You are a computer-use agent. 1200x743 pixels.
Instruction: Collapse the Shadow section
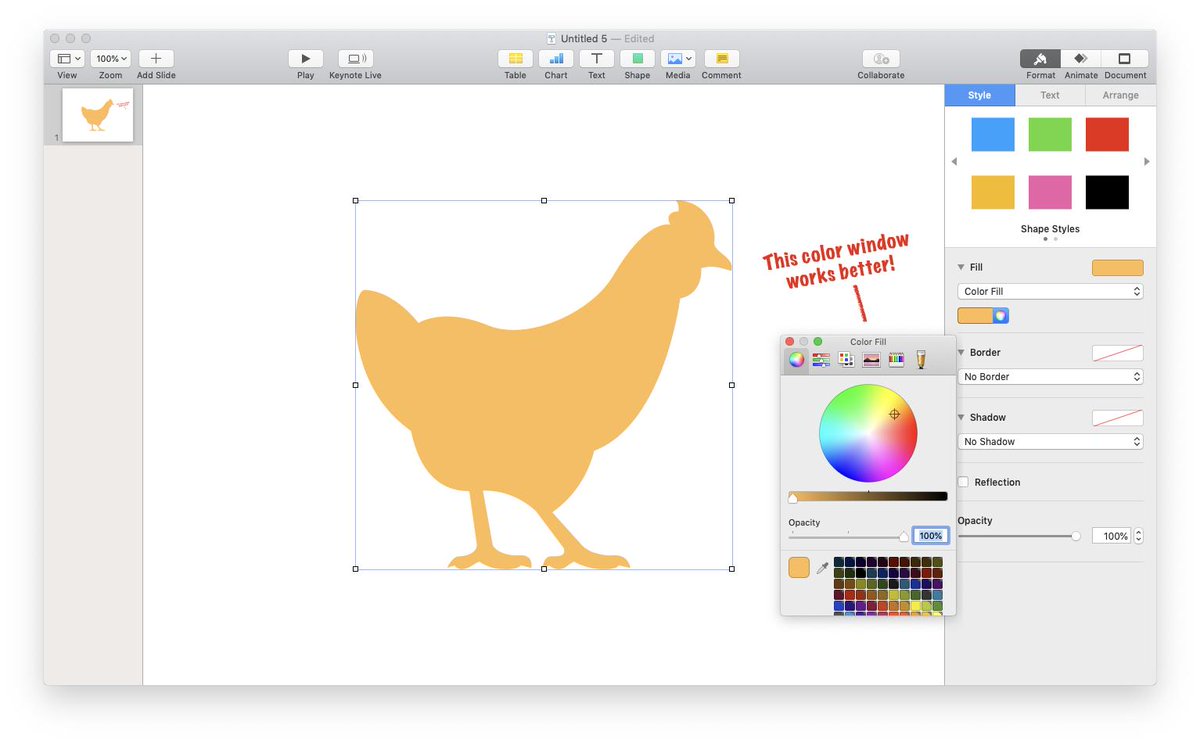[x=963, y=417]
